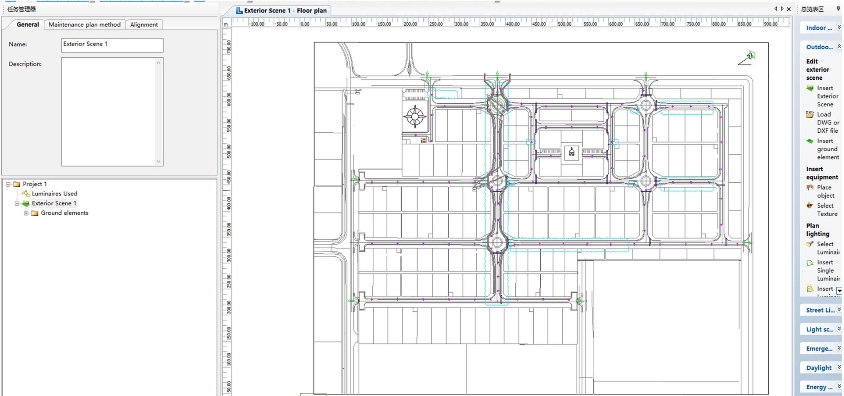
Task: Click the Project 1 folder icon
Action: point(16,184)
